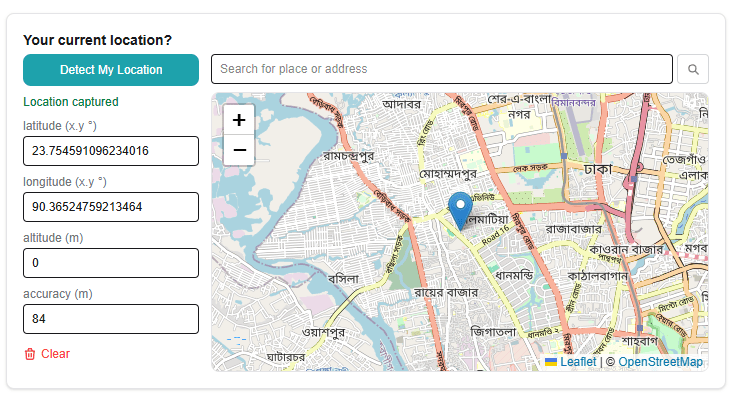Open the Leaflet attribution link
Viewport: 735px width, 395px height.
(578, 362)
